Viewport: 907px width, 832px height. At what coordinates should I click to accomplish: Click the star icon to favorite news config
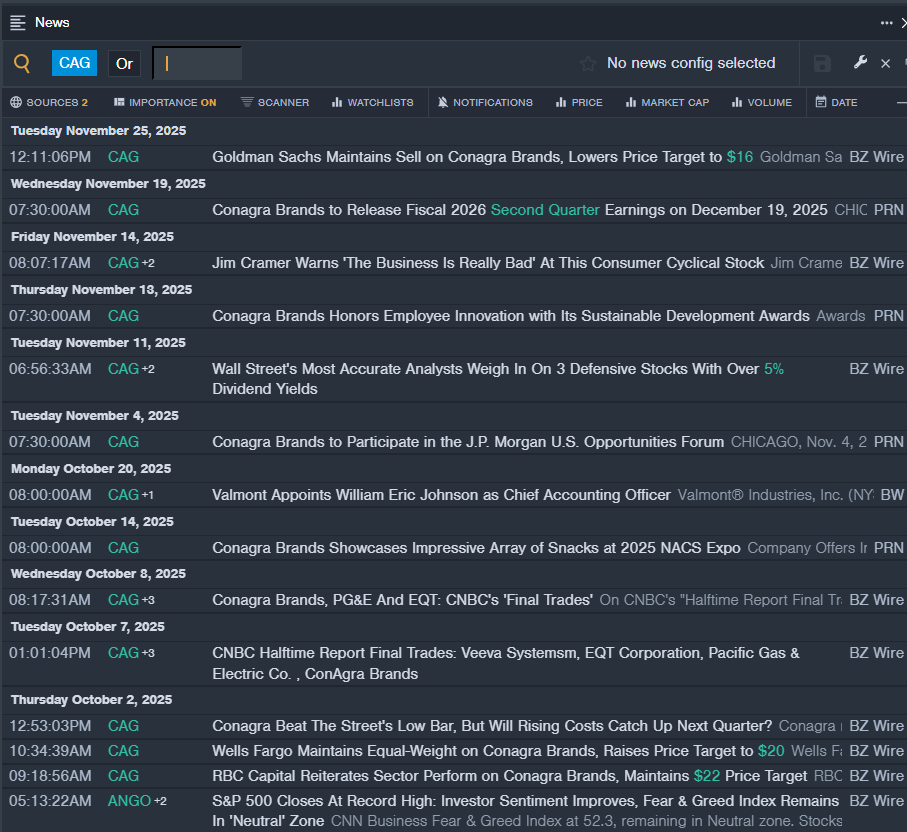point(588,64)
